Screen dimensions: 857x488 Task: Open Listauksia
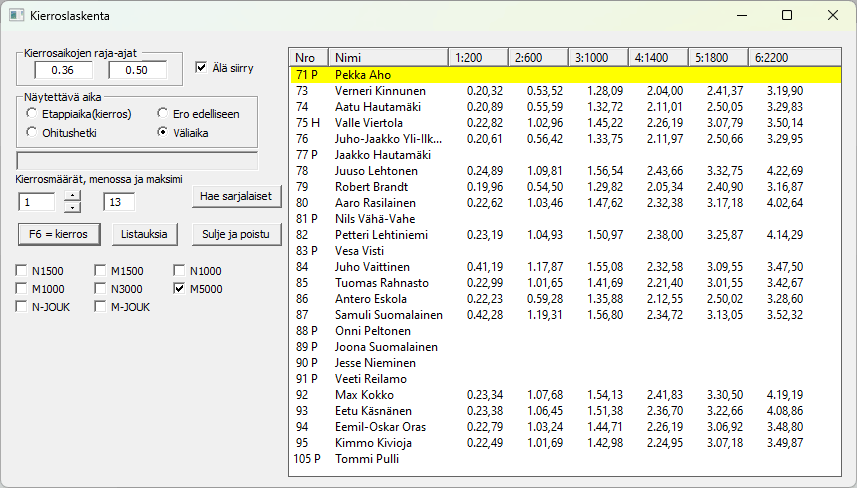(144, 234)
